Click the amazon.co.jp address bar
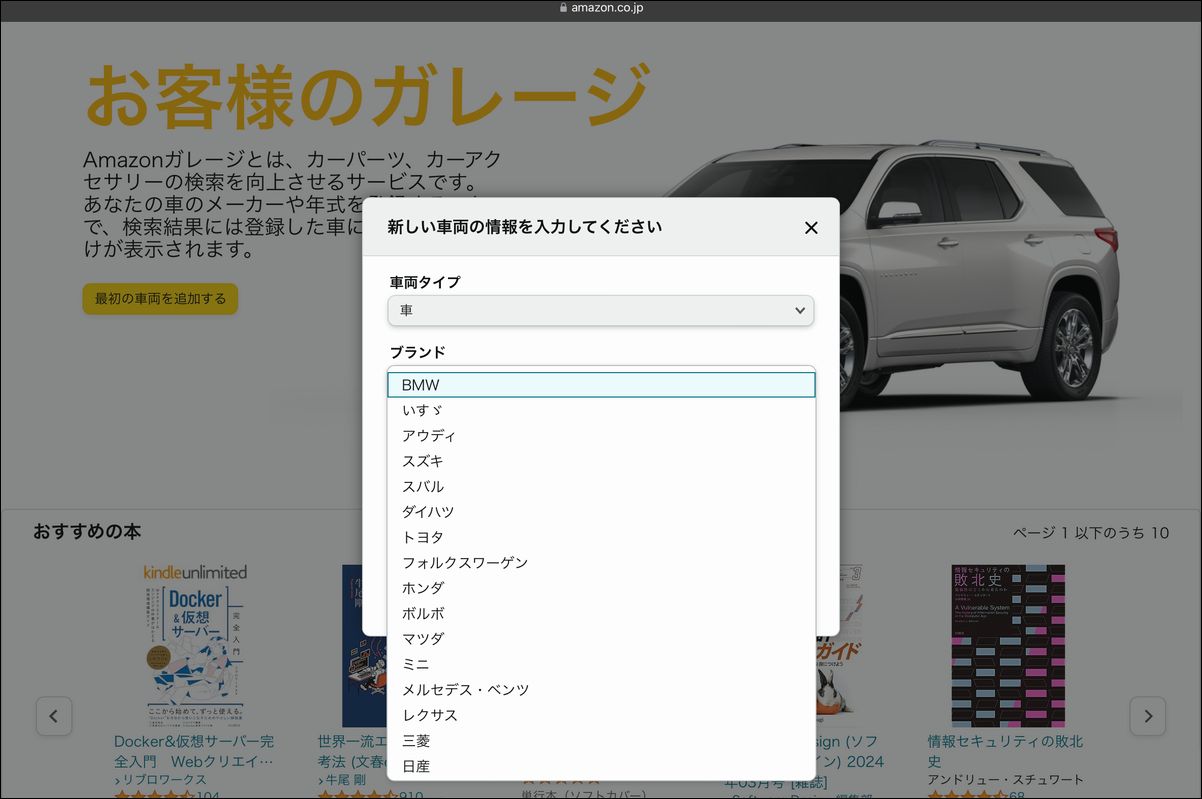 (601, 8)
